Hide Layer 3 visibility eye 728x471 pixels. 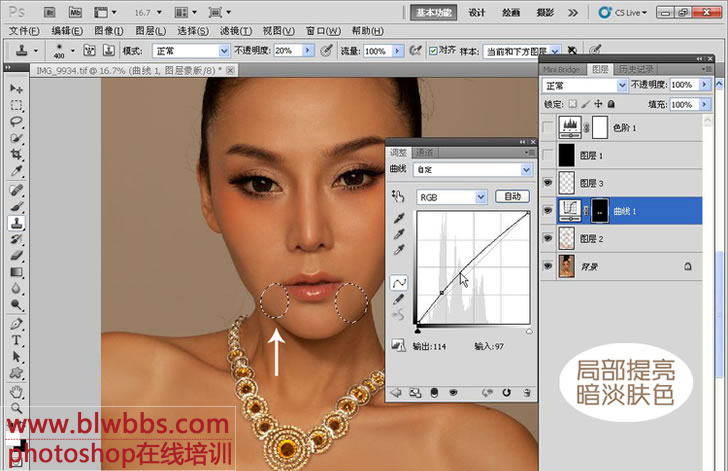(x=548, y=183)
